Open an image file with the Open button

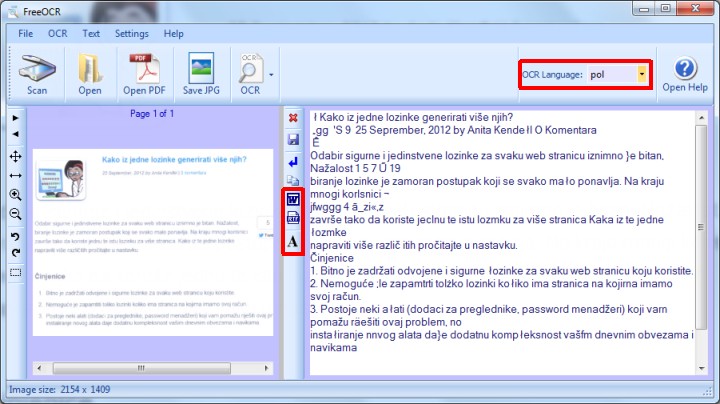(x=90, y=73)
